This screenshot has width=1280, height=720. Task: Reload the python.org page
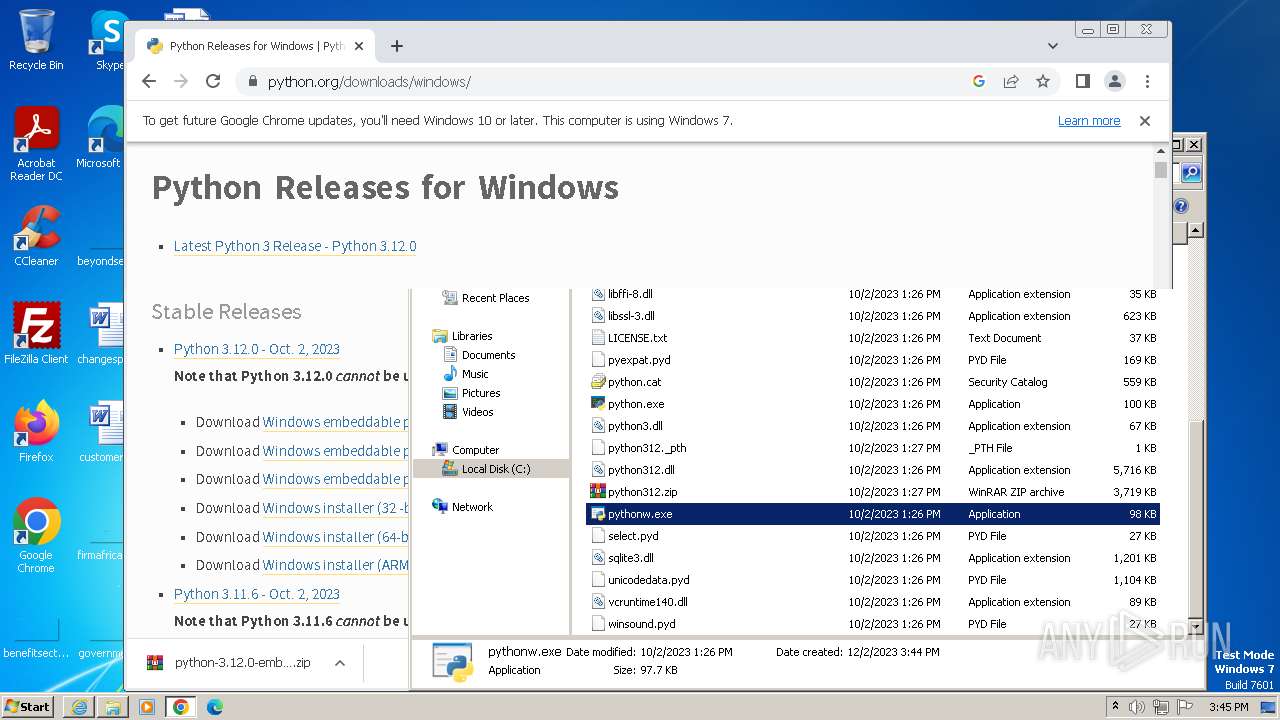213,81
